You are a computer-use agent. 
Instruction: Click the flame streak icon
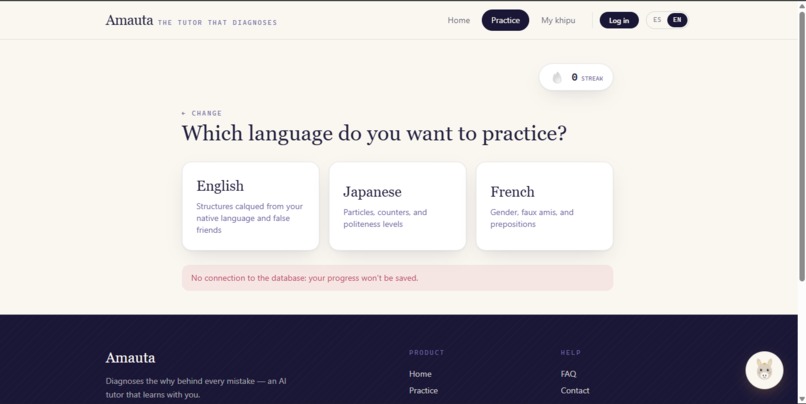tap(557, 78)
